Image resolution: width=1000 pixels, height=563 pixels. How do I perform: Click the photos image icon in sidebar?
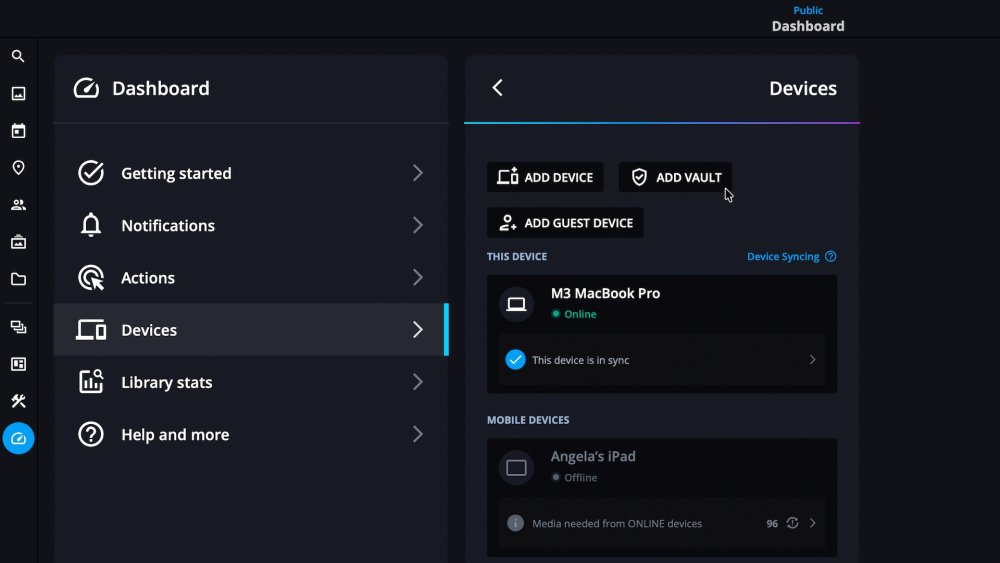click(18, 94)
